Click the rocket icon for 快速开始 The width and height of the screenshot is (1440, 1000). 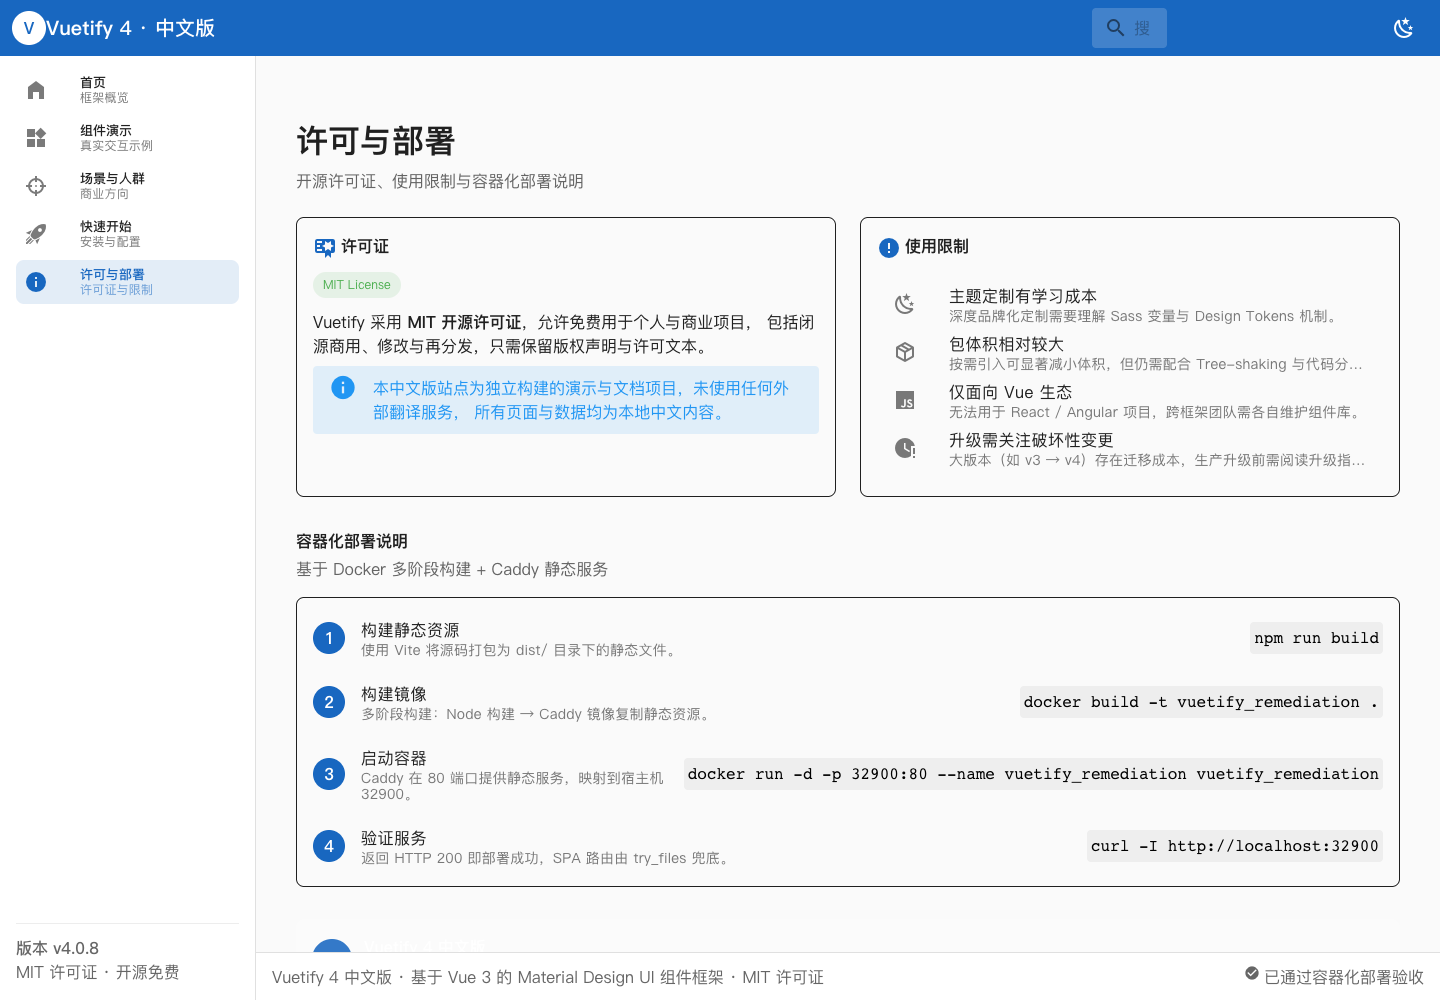[x=36, y=234]
